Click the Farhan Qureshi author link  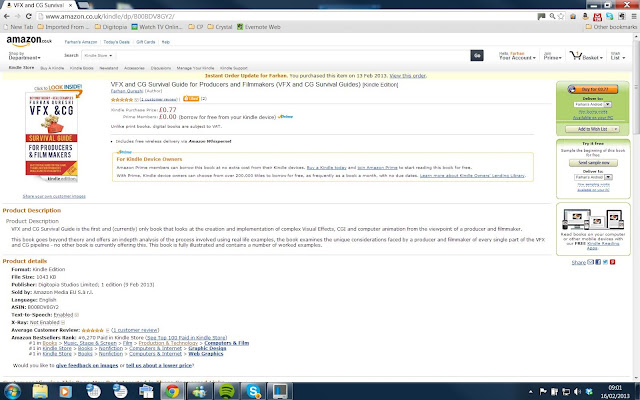point(127,91)
